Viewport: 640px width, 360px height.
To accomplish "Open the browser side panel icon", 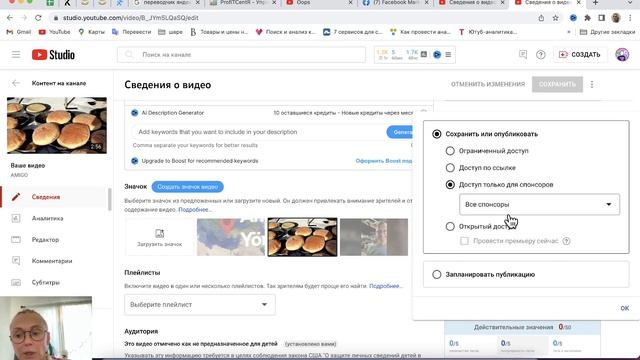I will [602, 18].
